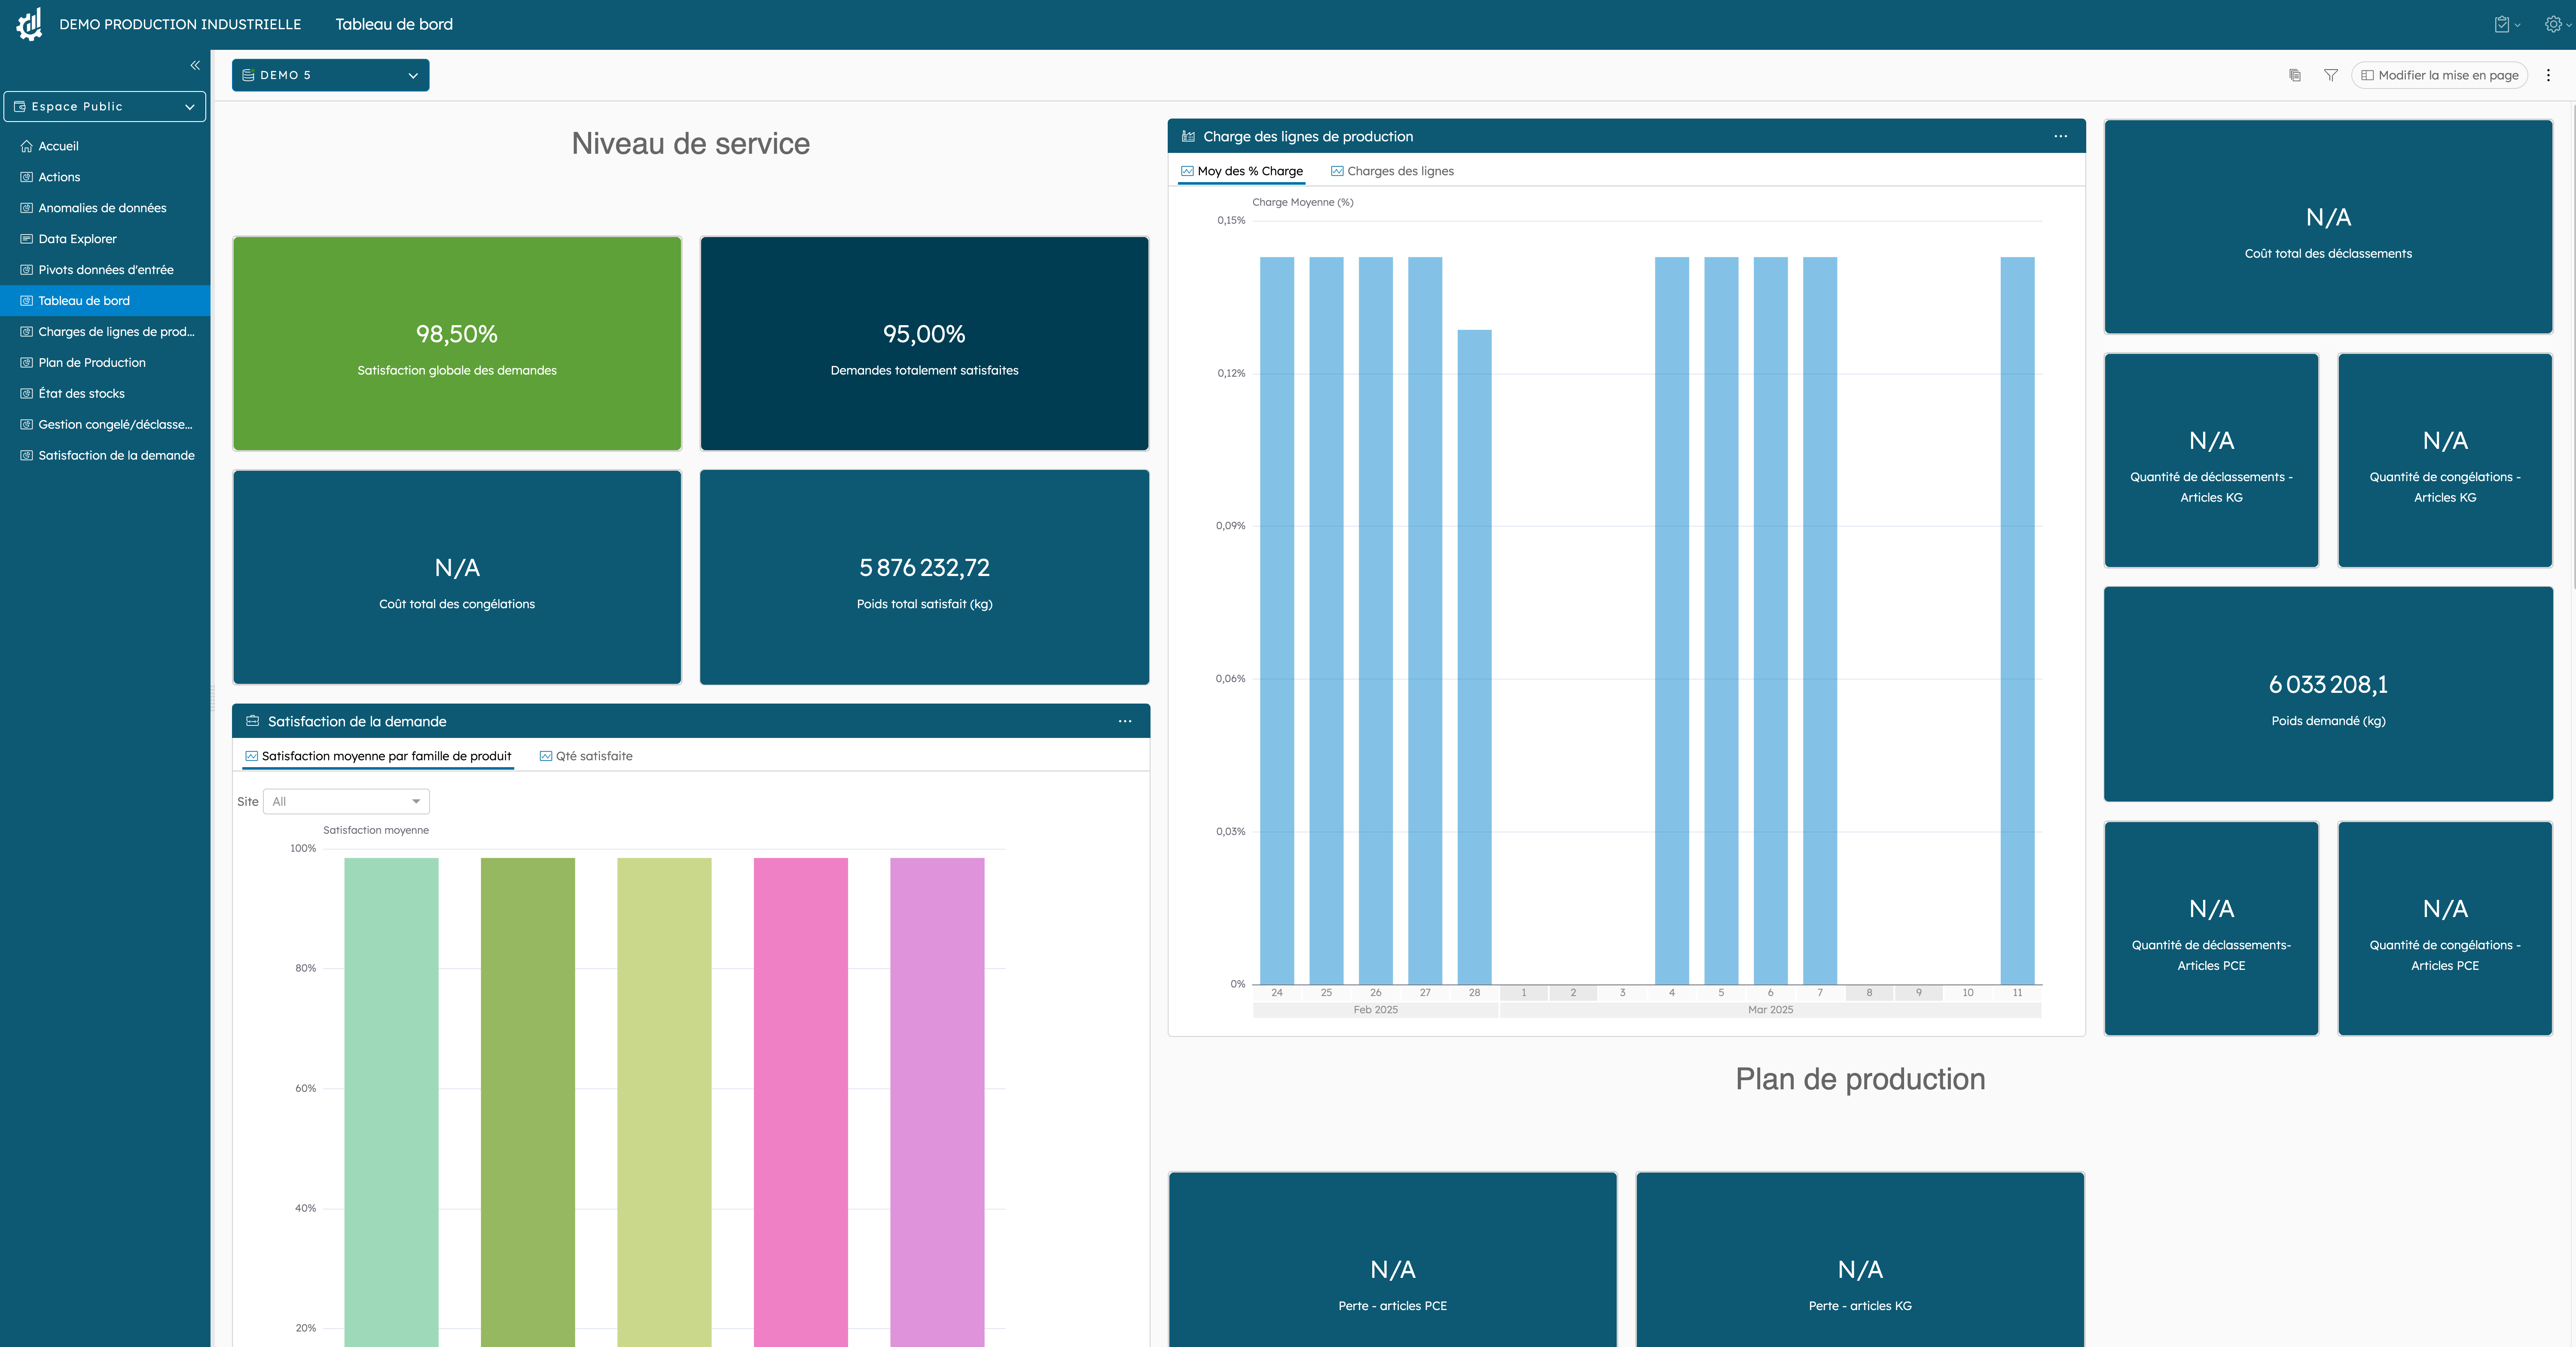Open the Site filter dropdown

346,801
